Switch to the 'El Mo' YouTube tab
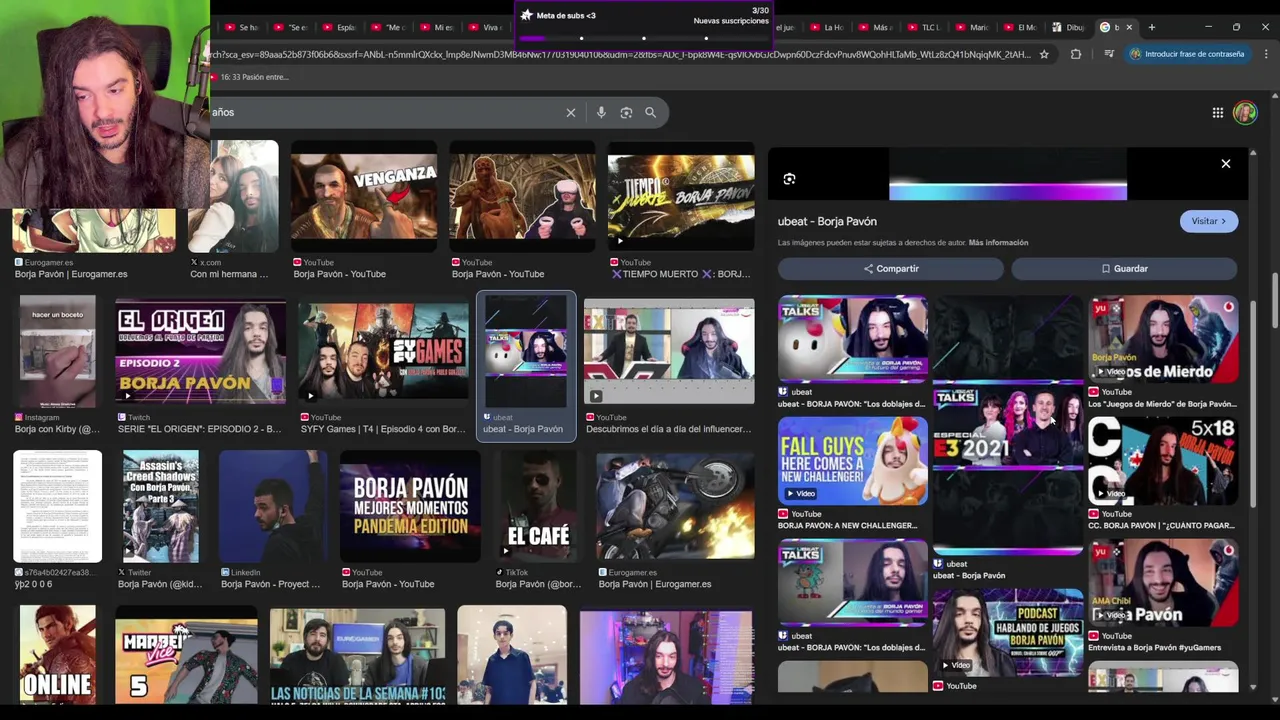Viewport: 1280px width, 720px height. (1022, 27)
